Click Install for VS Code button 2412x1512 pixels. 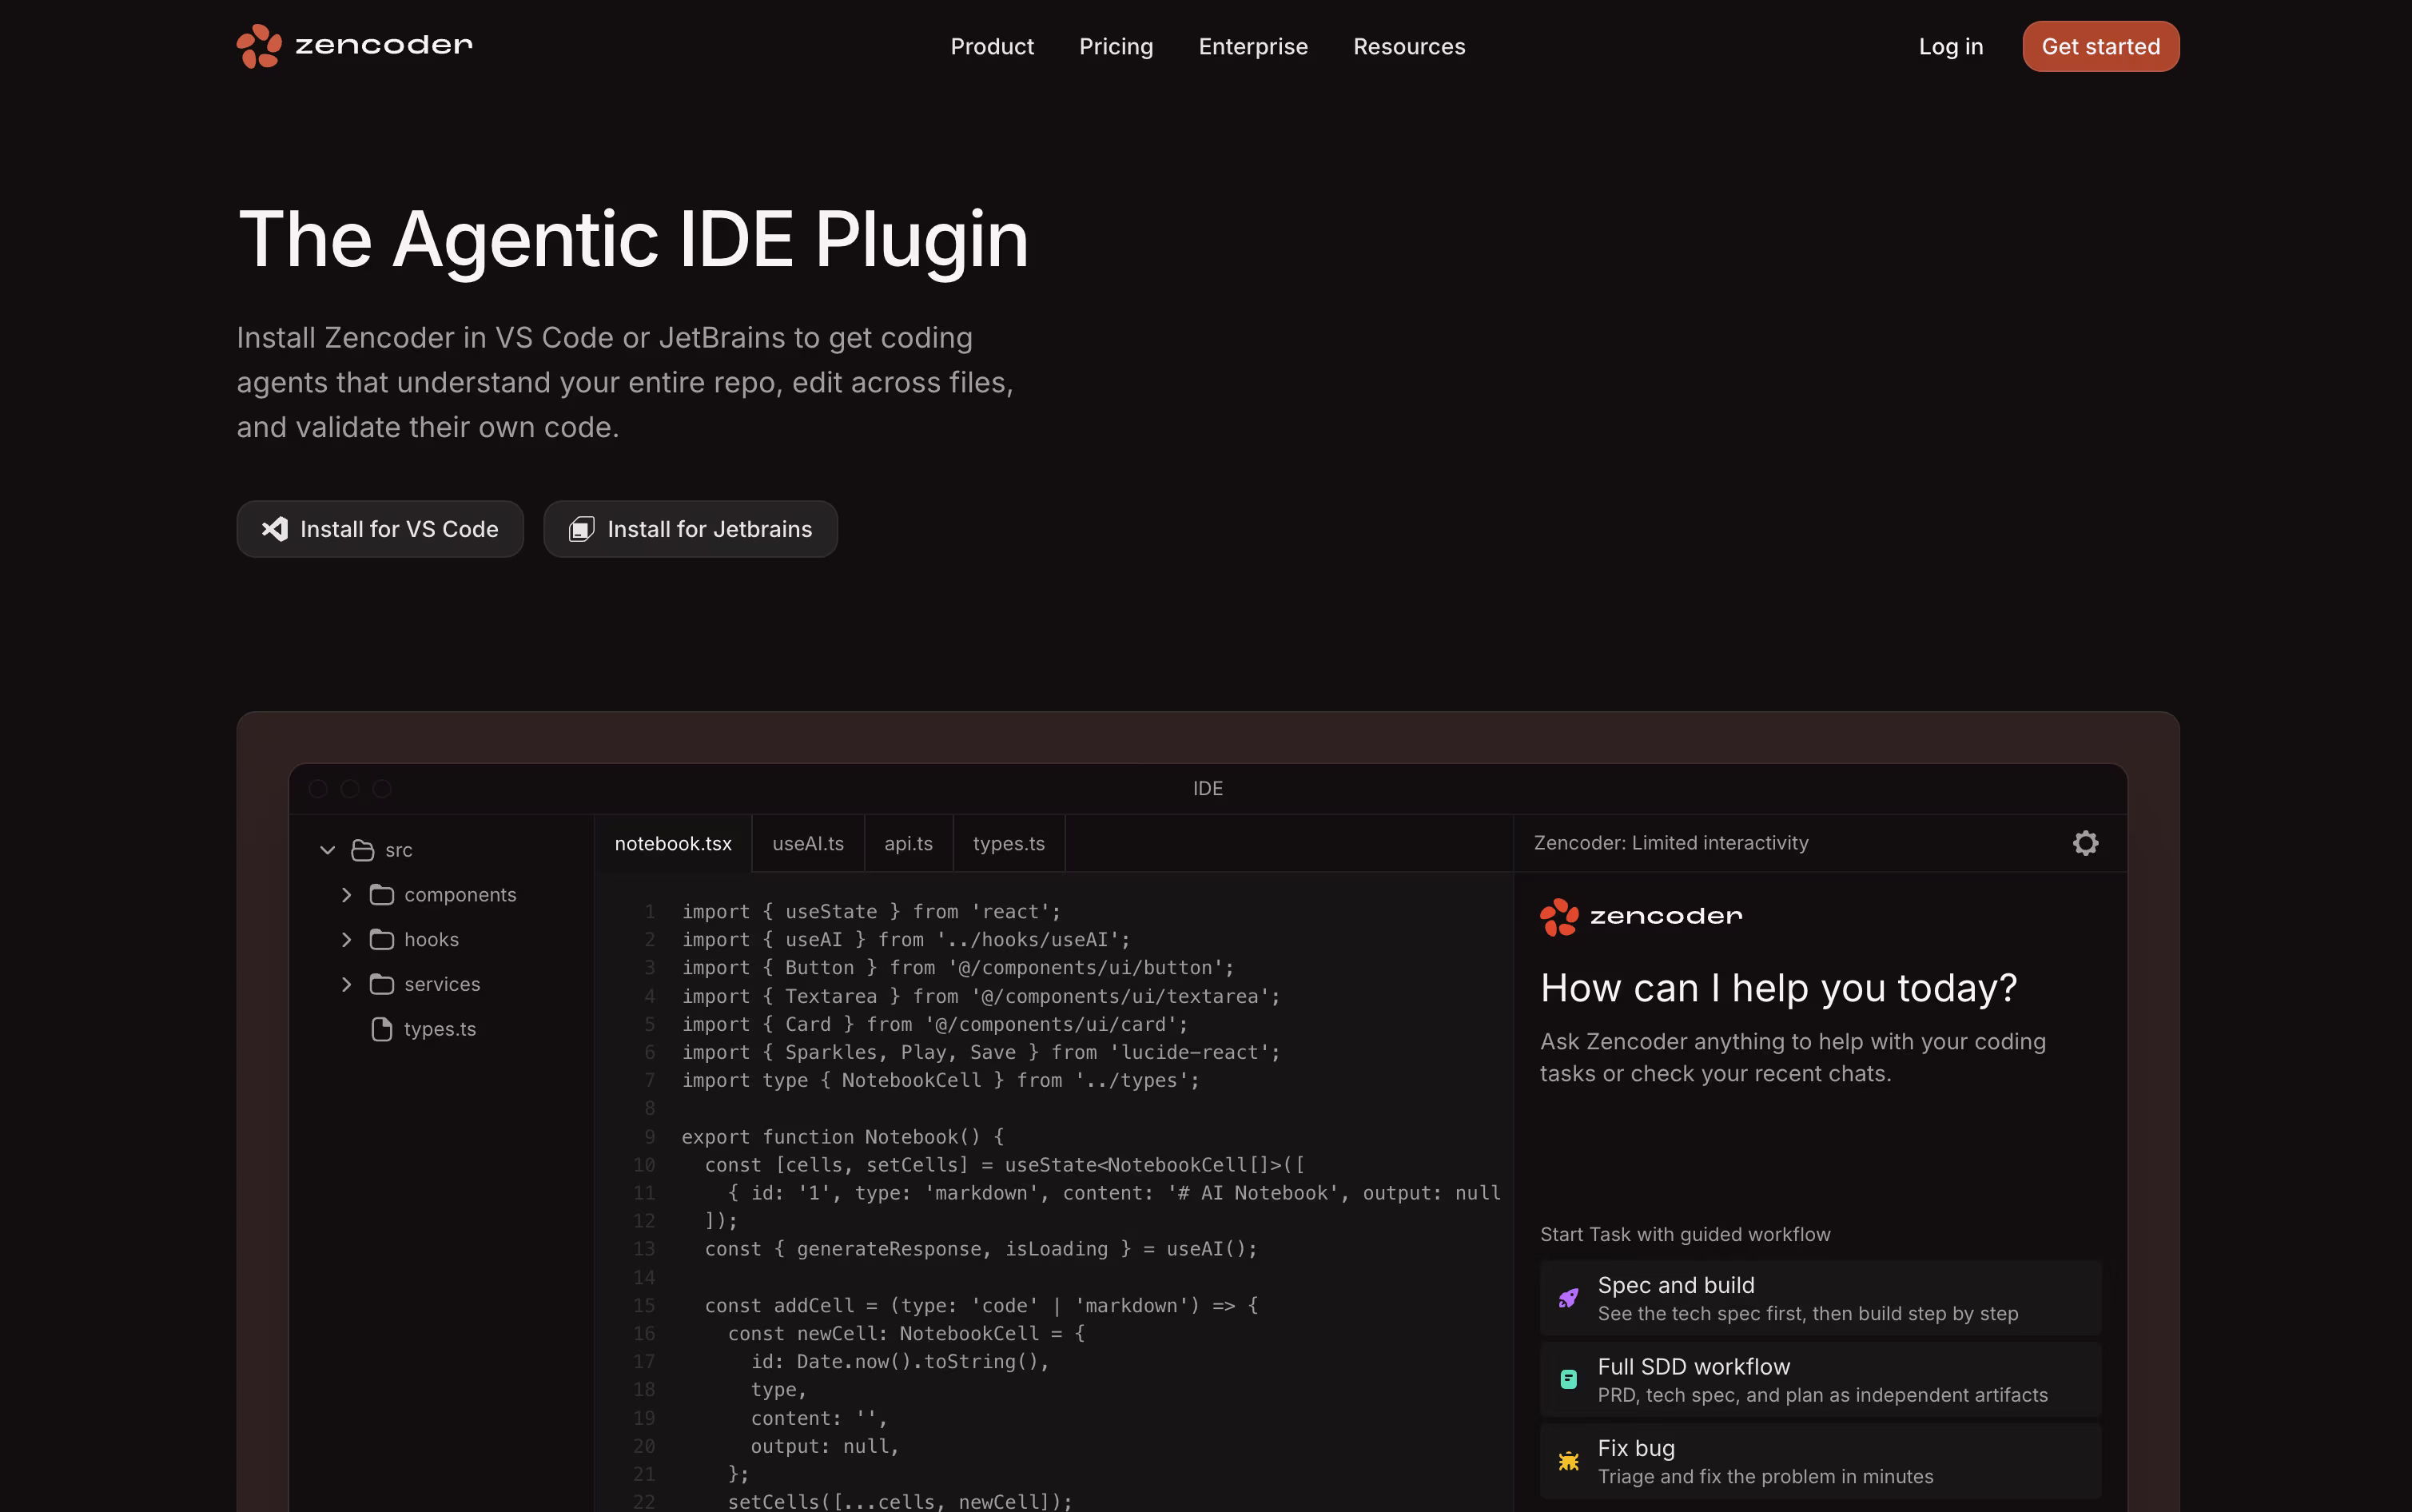pyautogui.click(x=380, y=529)
